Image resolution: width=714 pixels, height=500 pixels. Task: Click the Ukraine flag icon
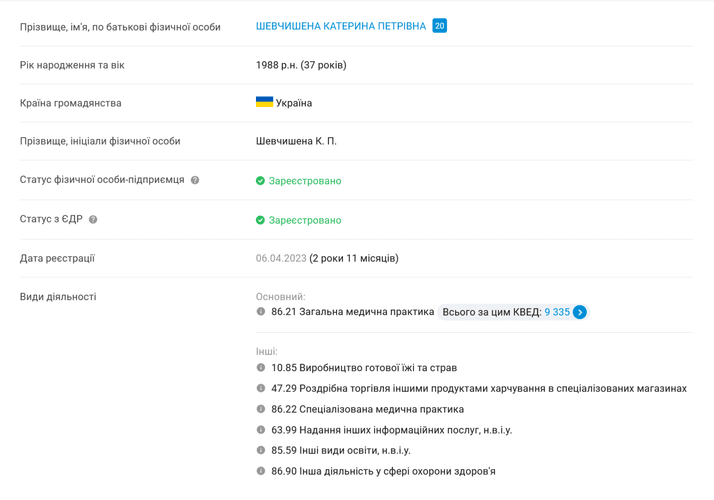pyautogui.click(x=264, y=102)
